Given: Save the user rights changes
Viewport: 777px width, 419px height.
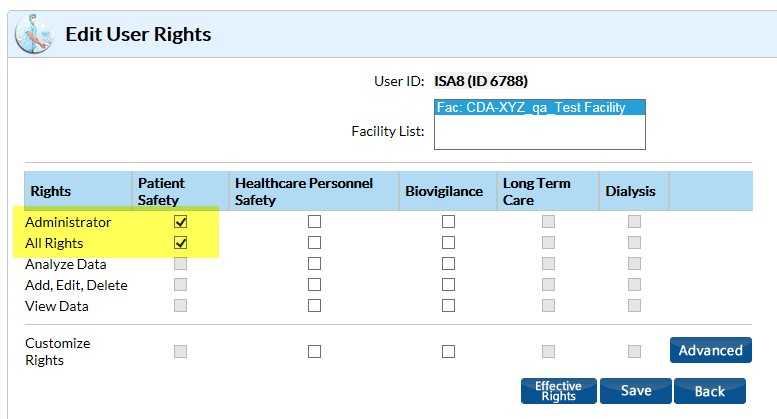Looking at the screenshot, I should [x=635, y=391].
